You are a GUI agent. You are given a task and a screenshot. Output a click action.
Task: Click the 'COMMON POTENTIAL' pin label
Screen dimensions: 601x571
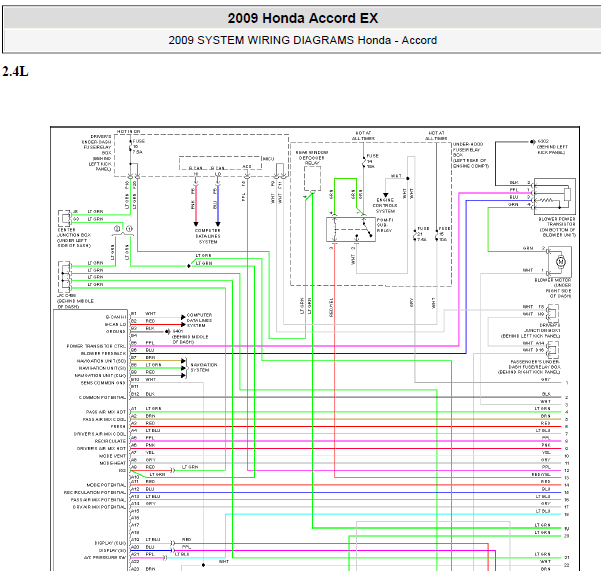click(x=102, y=397)
